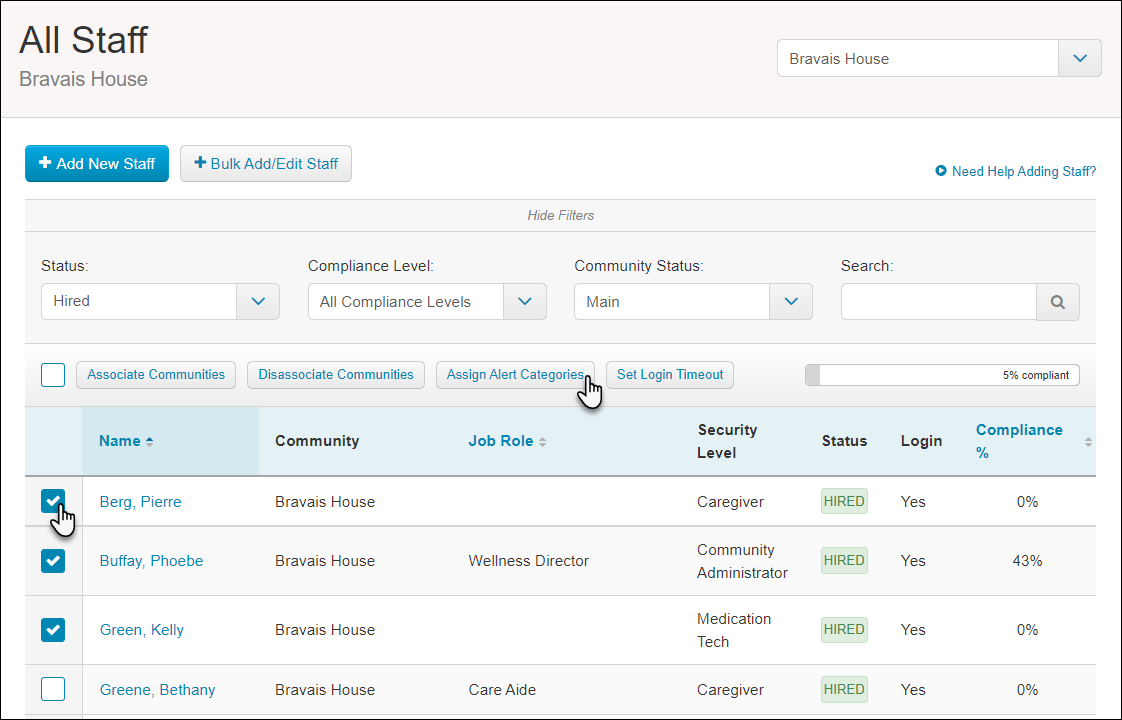This screenshot has width=1122, height=720.
Task: Click HIRED badge for Greene, Bethany
Action: [844, 689]
